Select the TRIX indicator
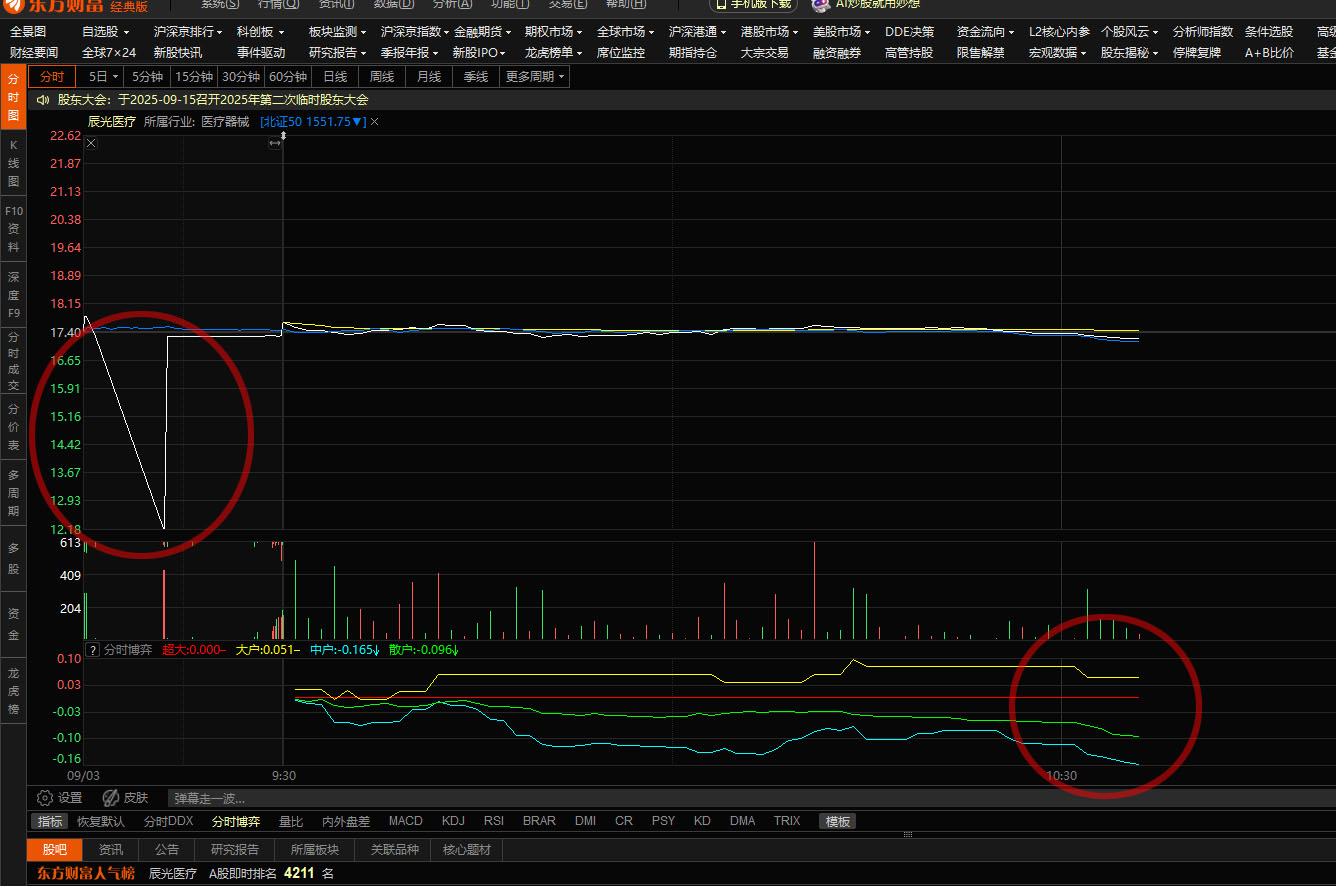This screenshot has width=1336, height=886. [x=787, y=821]
